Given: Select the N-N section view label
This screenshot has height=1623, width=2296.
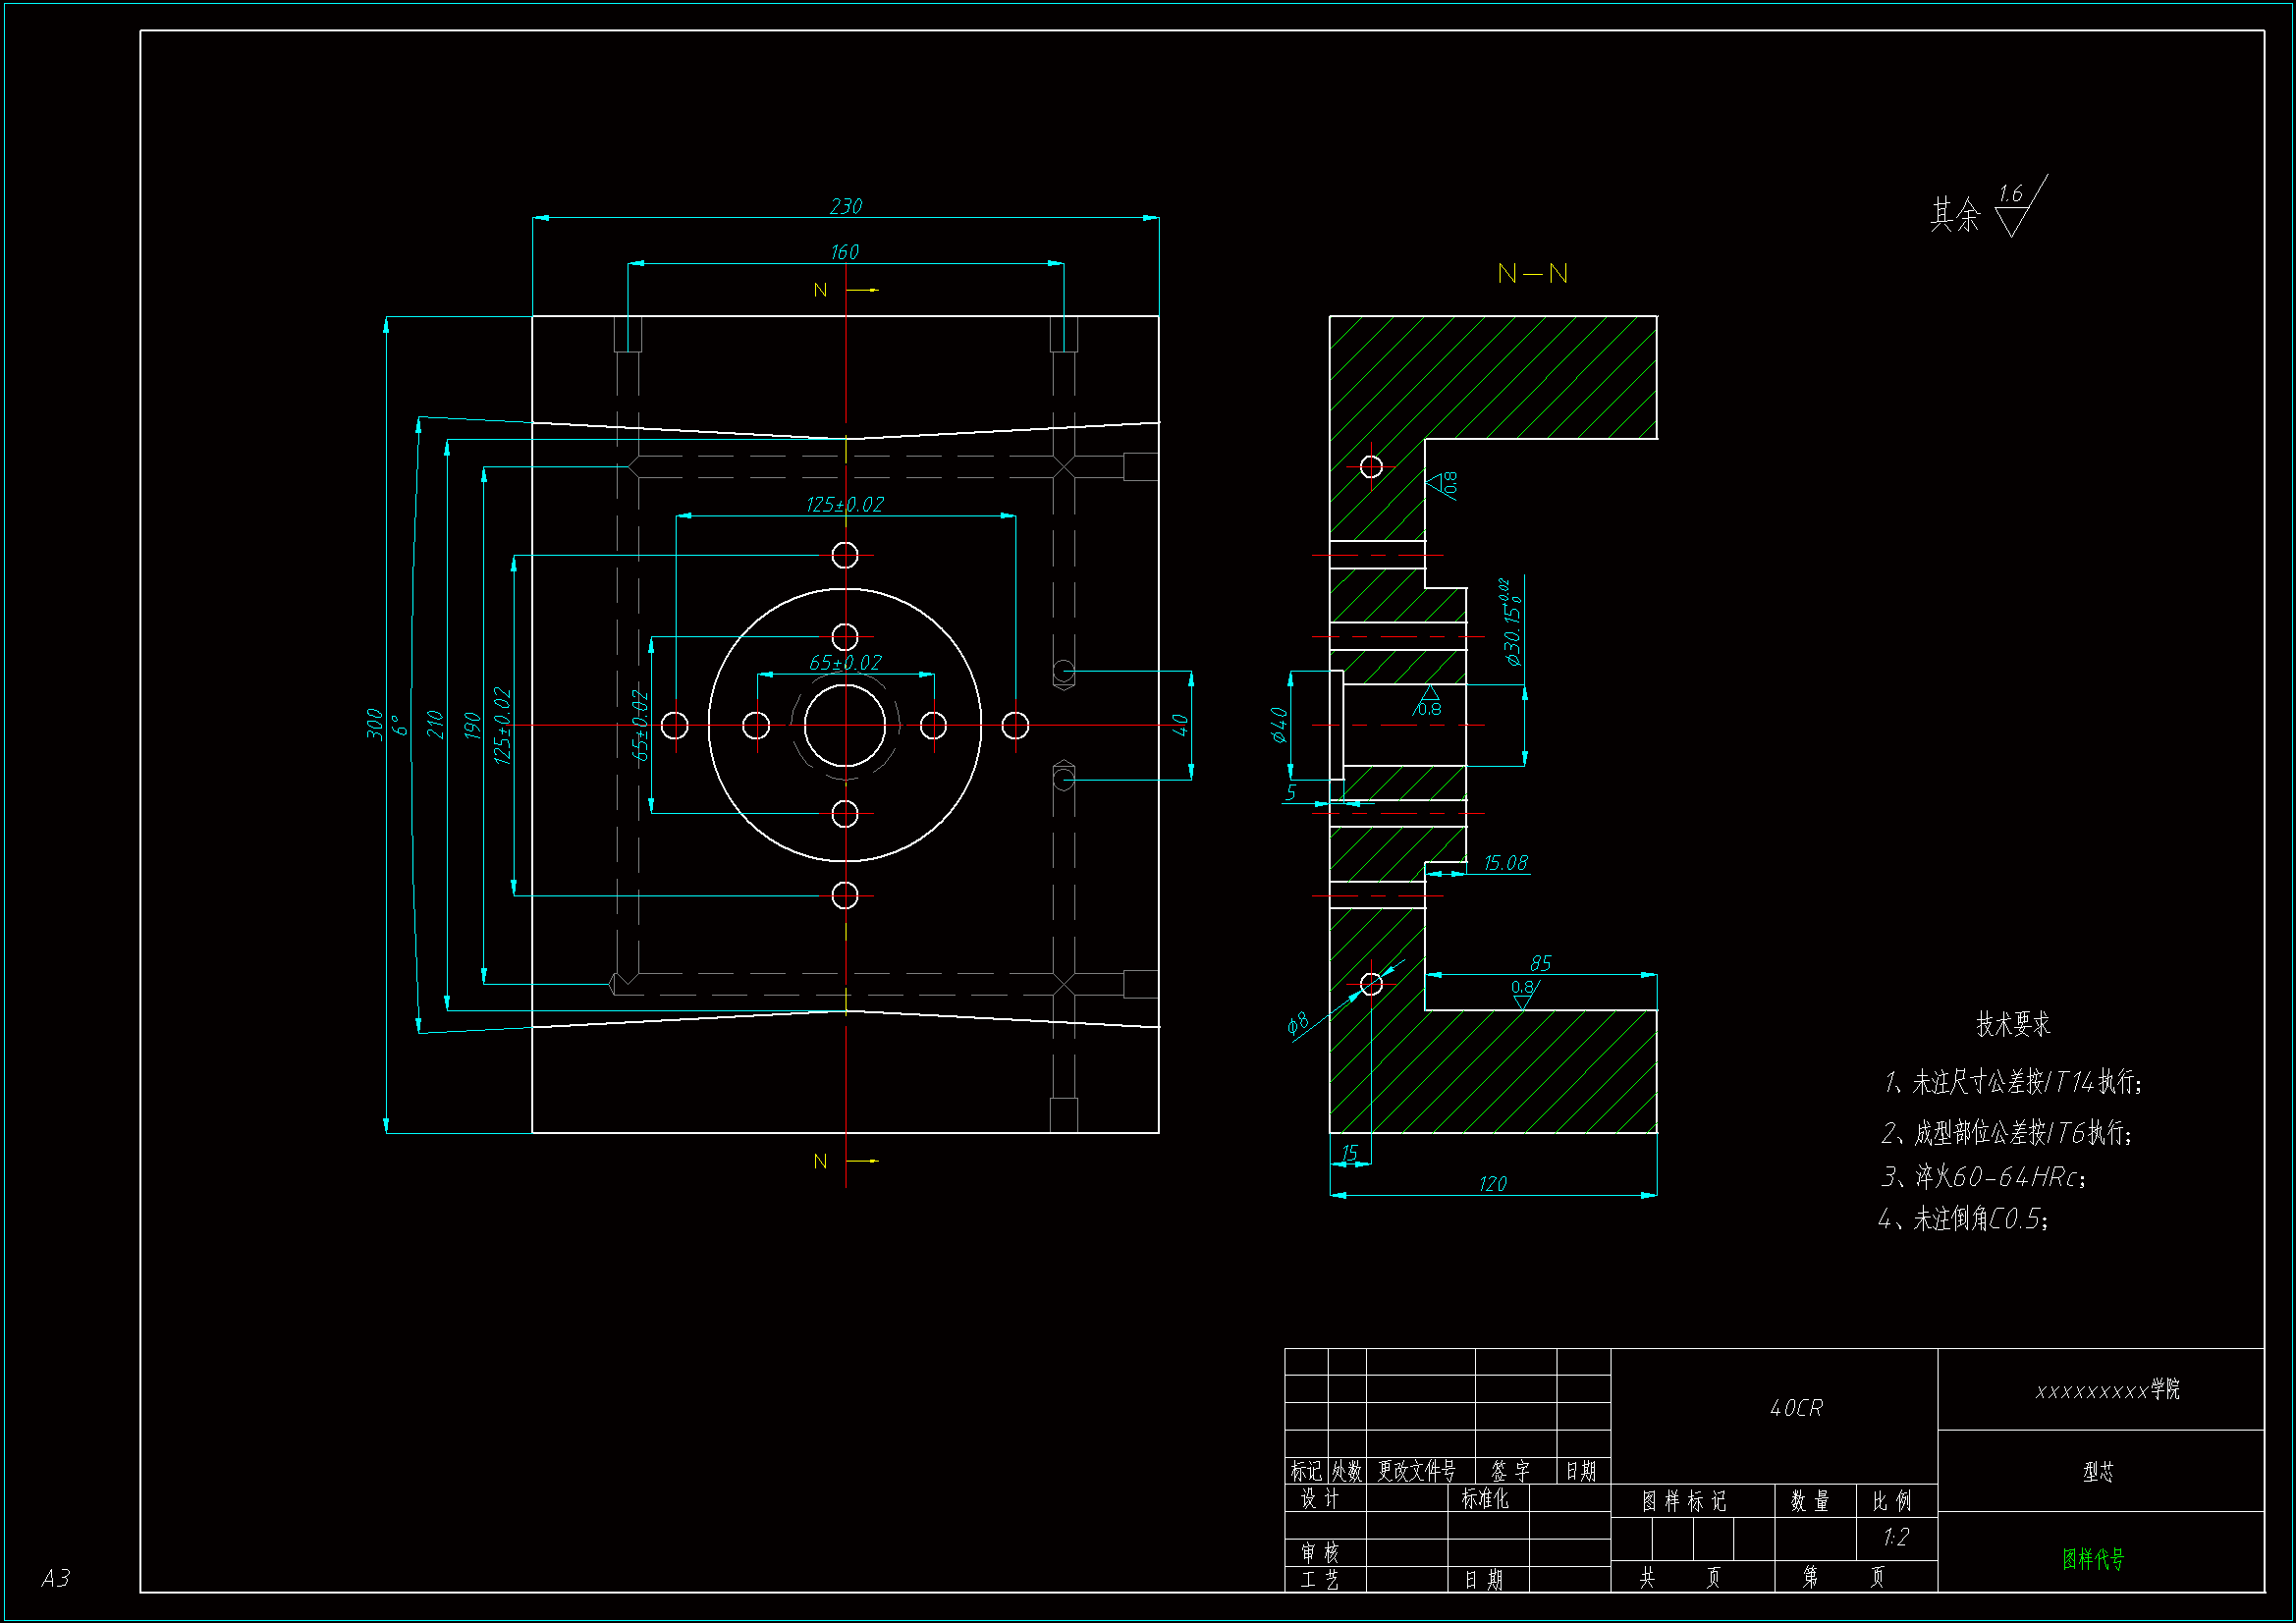Looking at the screenshot, I should point(1532,274).
